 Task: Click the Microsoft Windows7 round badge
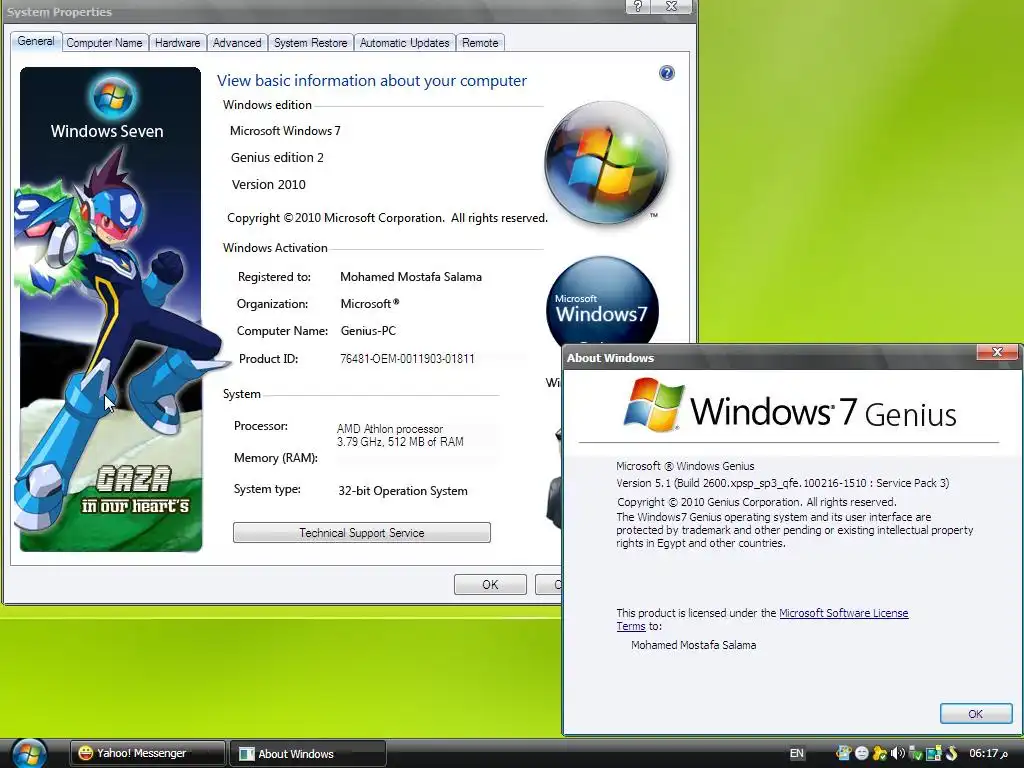602,300
